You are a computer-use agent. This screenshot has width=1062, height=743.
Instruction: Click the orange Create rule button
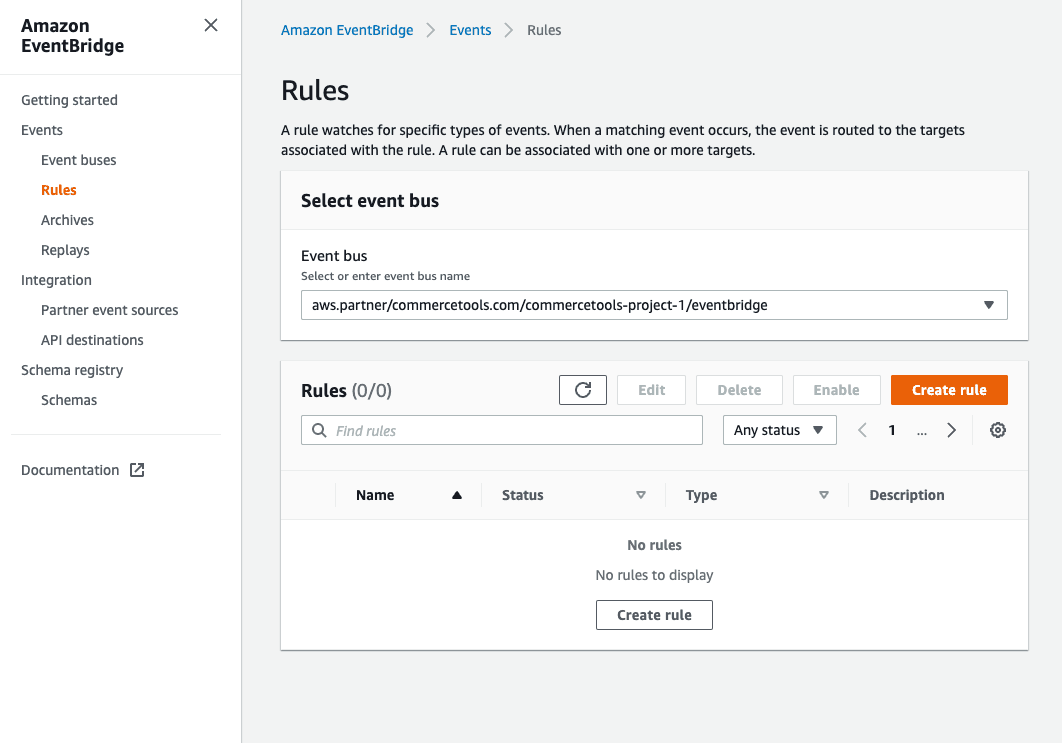pyautogui.click(x=948, y=390)
